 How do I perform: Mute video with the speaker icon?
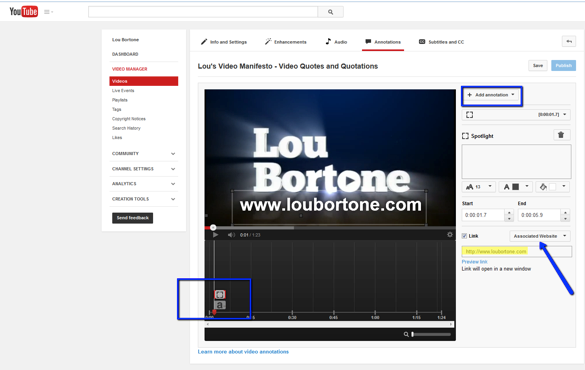tap(231, 235)
